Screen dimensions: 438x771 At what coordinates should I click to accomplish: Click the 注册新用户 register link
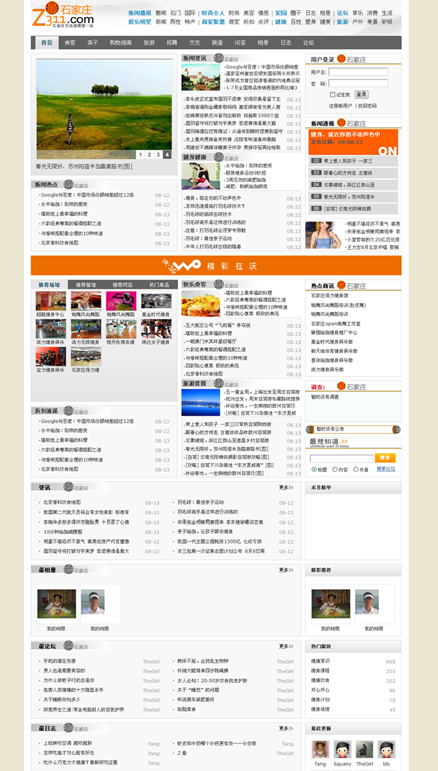pyautogui.click(x=341, y=106)
